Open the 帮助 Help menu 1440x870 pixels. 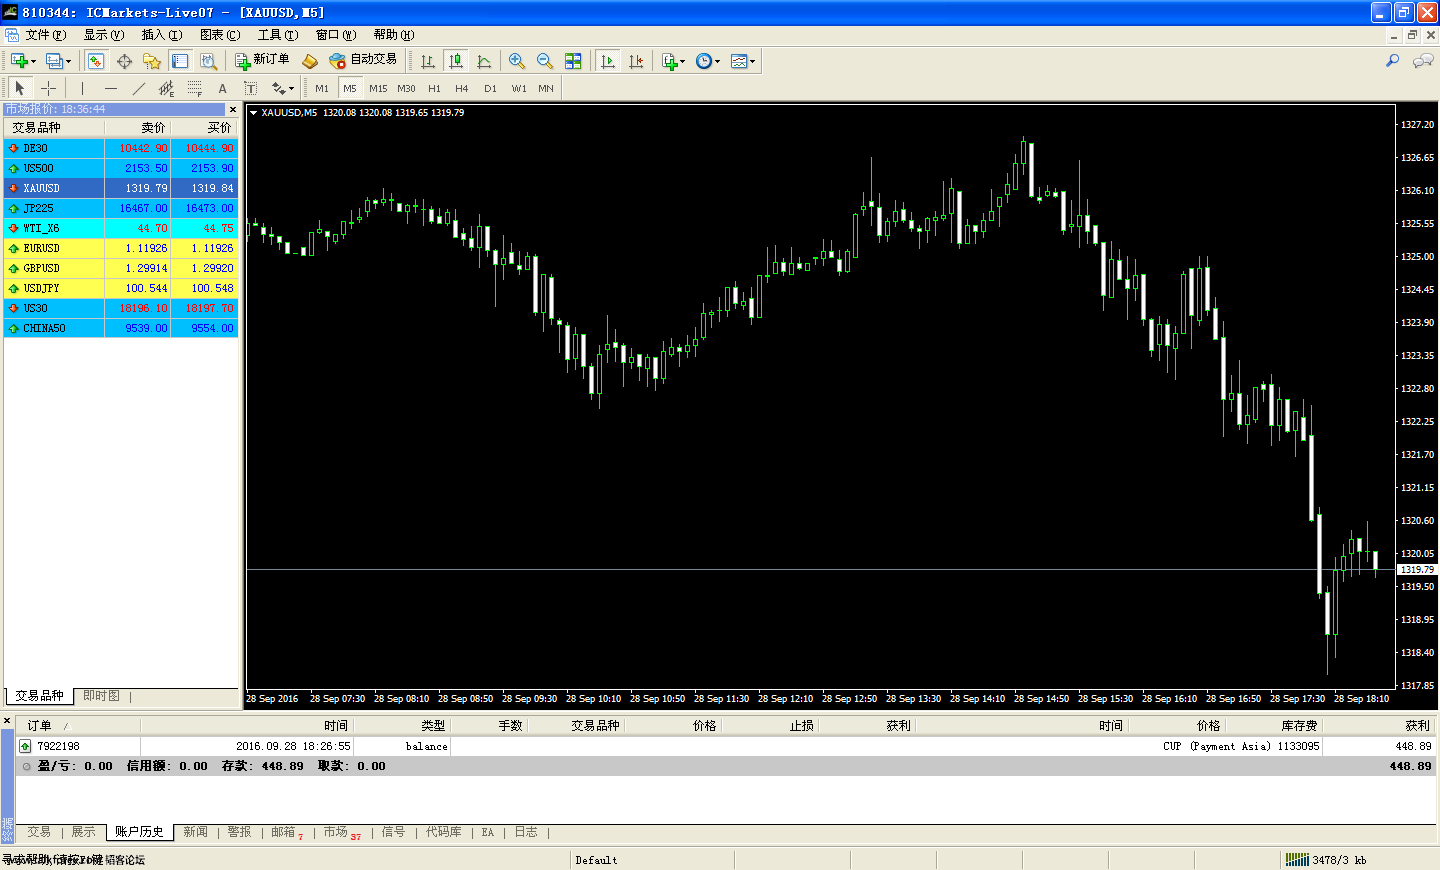point(393,35)
